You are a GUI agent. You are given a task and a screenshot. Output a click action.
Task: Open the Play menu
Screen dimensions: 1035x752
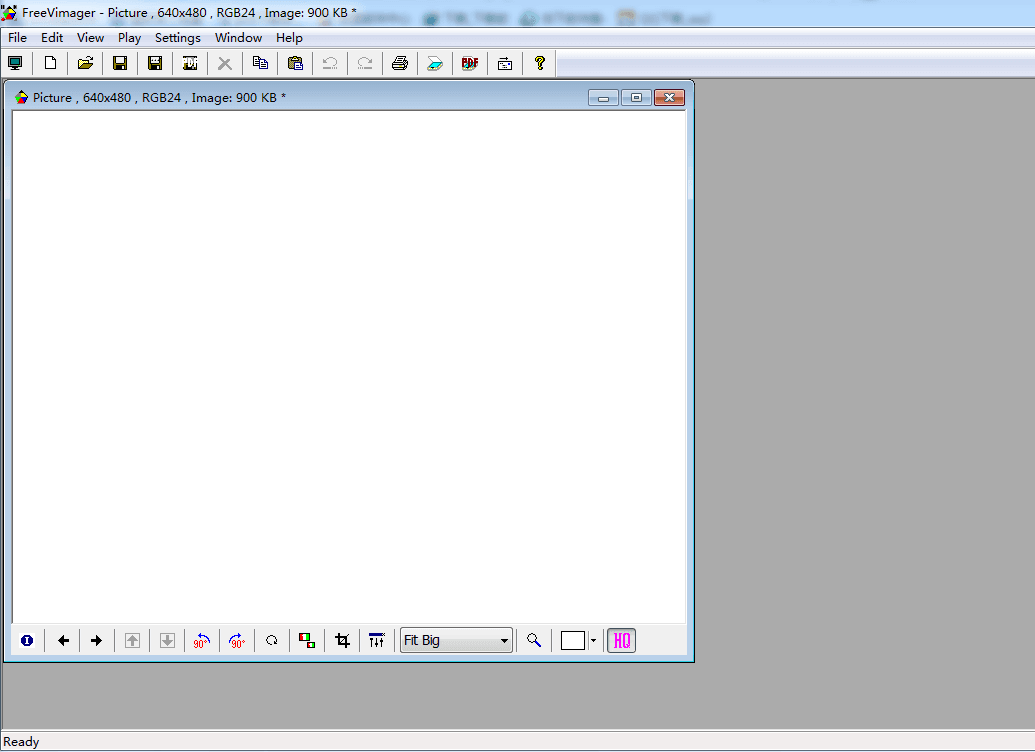click(129, 38)
